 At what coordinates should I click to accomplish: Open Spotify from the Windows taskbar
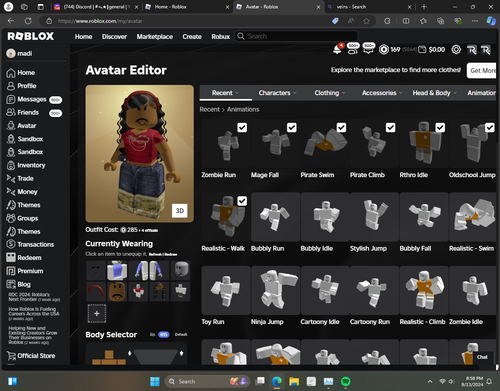[x=346, y=381]
